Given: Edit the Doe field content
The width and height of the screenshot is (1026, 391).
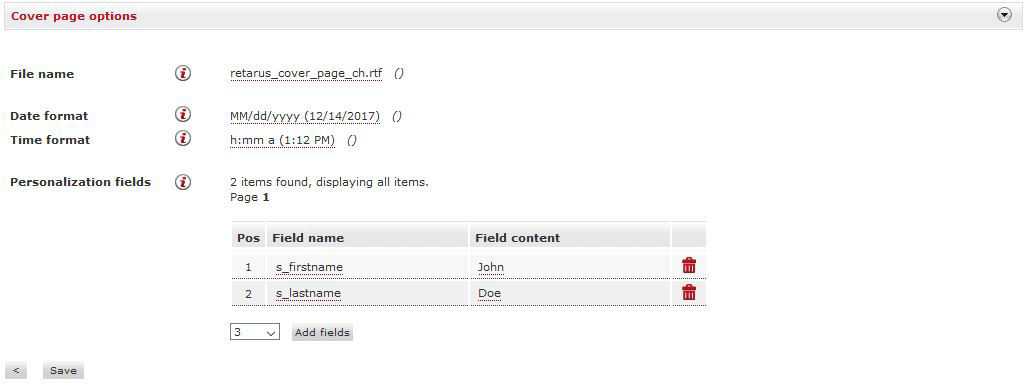Looking at the screenshot, I should pos(489,293).
